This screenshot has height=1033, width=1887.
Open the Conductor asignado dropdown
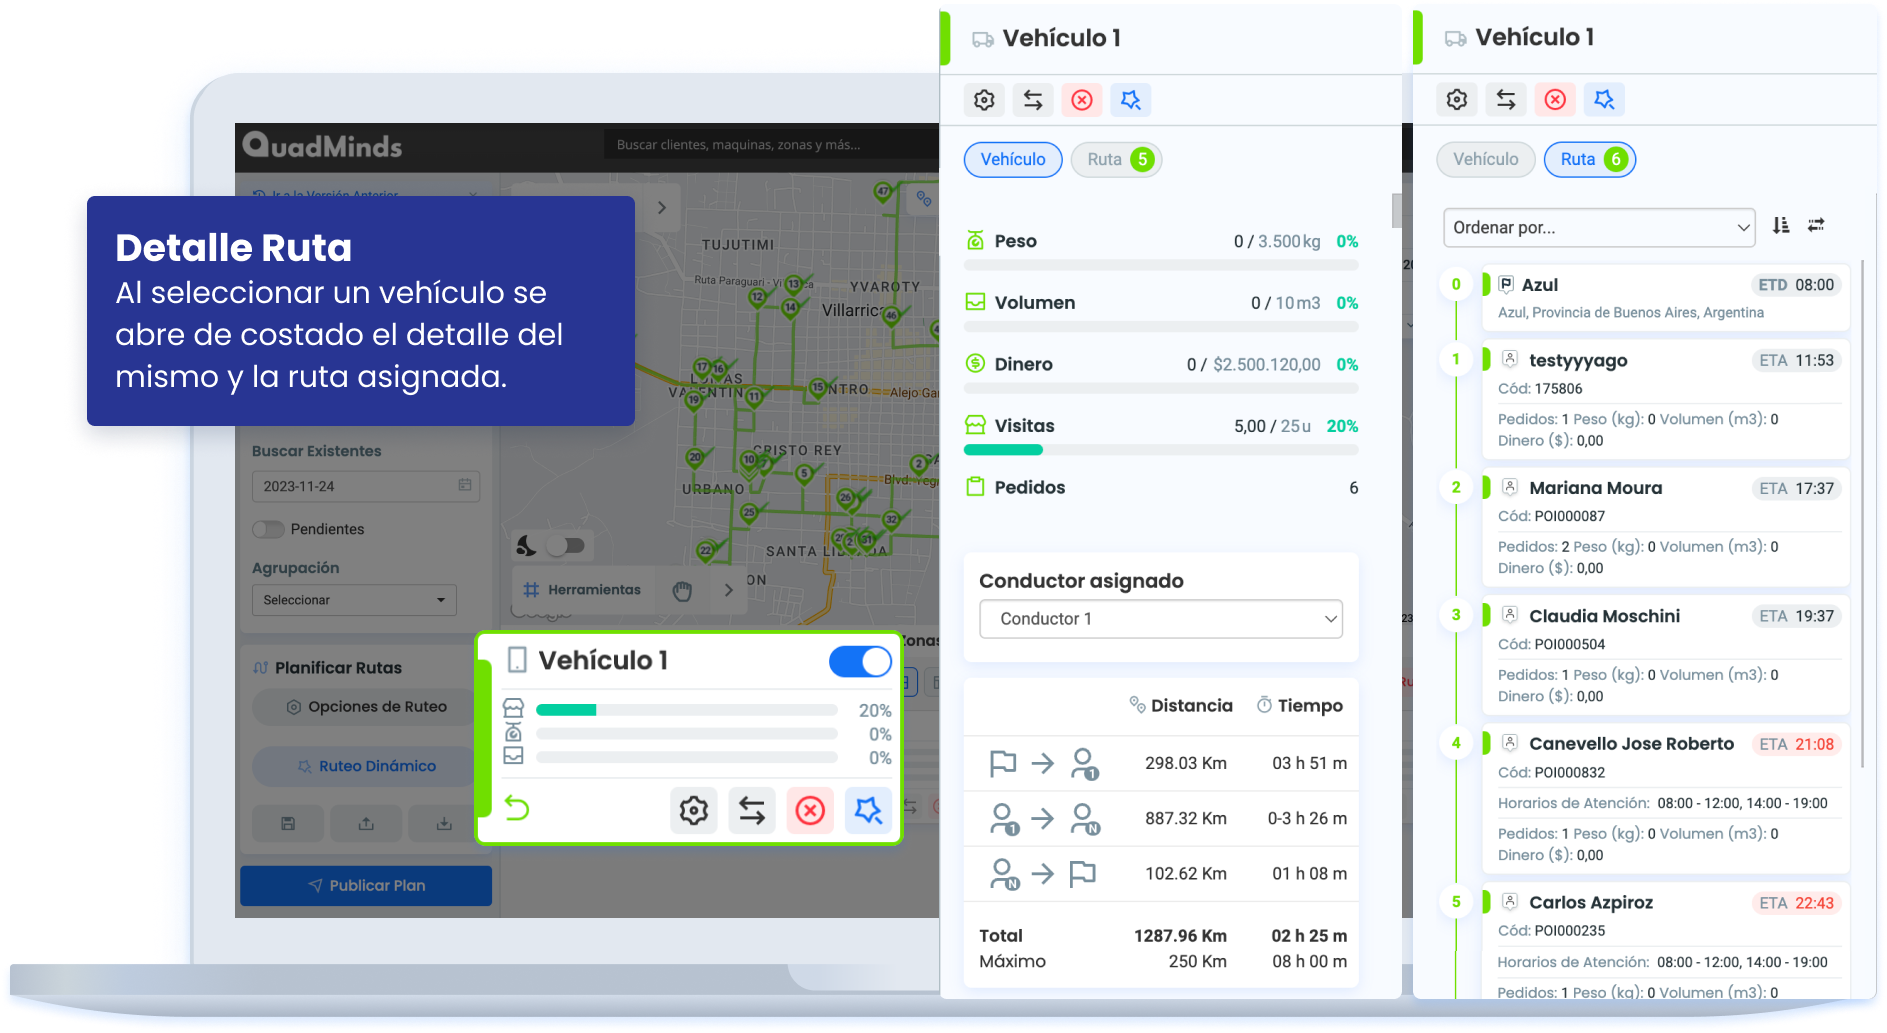click(1160, 619)
